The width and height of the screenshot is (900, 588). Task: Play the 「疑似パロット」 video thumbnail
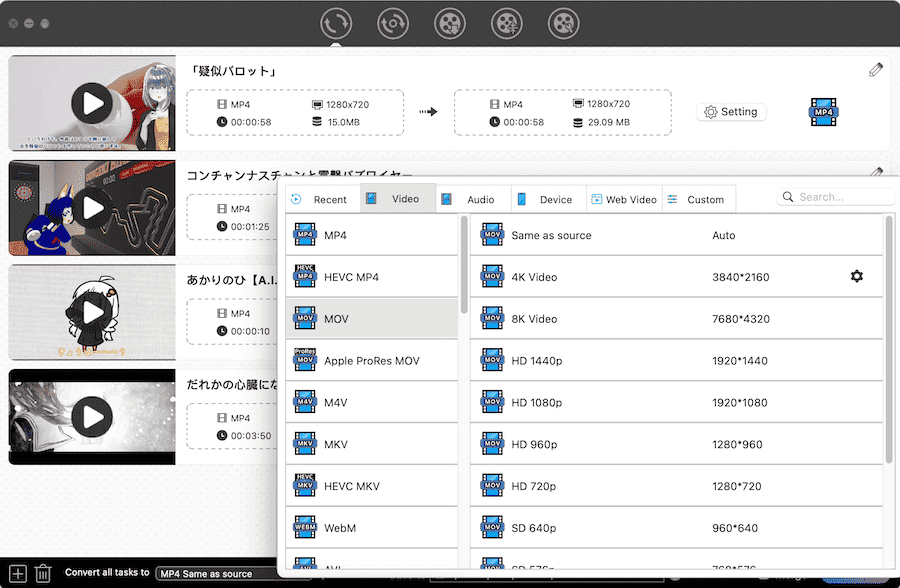[x=92, y=103]
